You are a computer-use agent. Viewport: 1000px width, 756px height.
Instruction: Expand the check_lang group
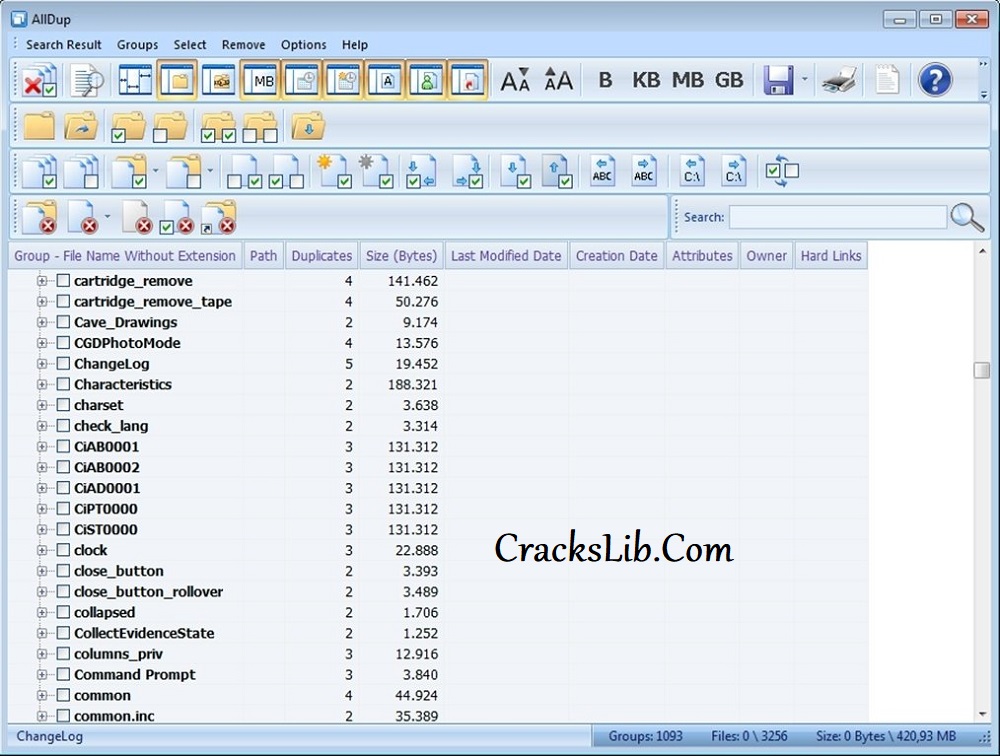click(x=42, y=426)
